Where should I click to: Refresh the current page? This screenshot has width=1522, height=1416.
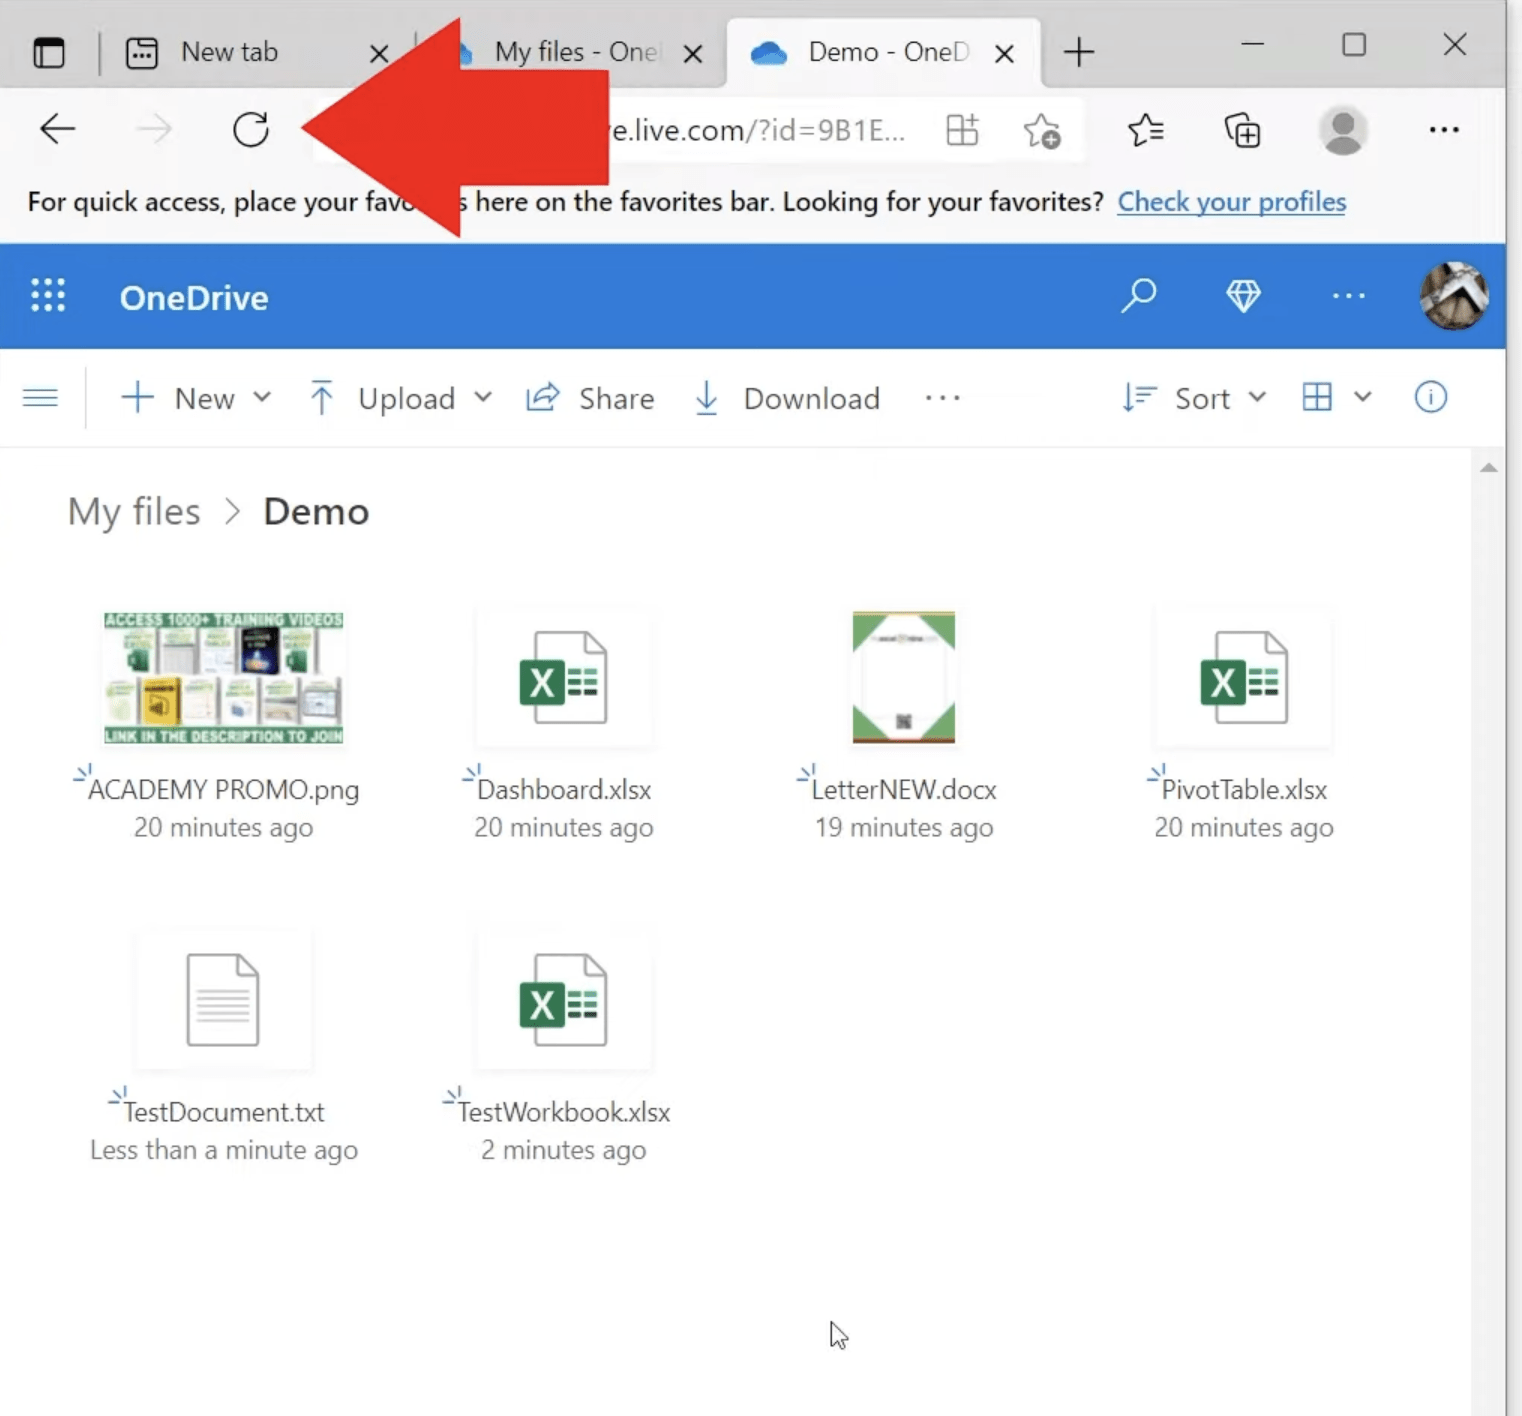point(250,129)
